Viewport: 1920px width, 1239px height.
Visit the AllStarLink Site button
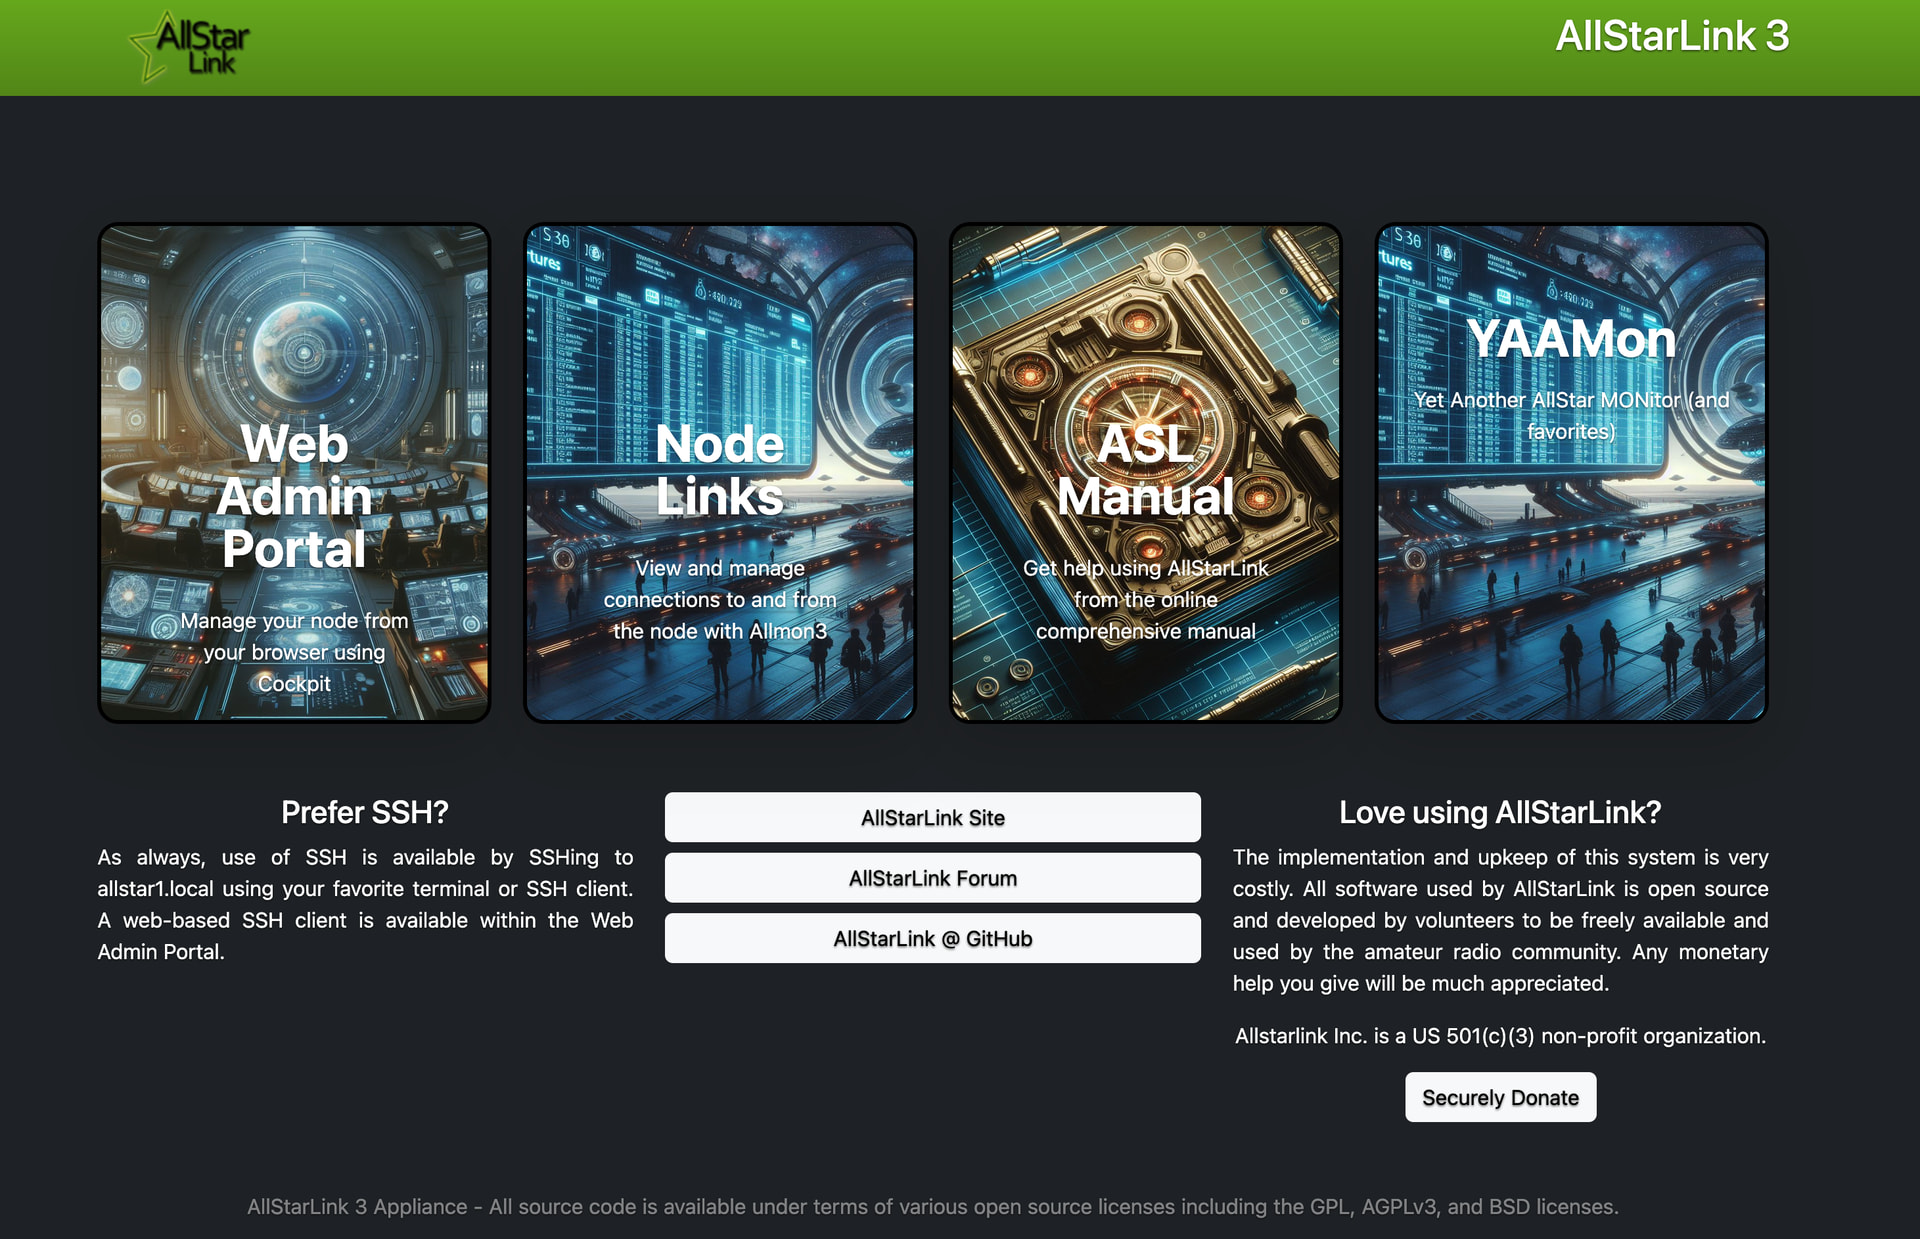(933, 817)
